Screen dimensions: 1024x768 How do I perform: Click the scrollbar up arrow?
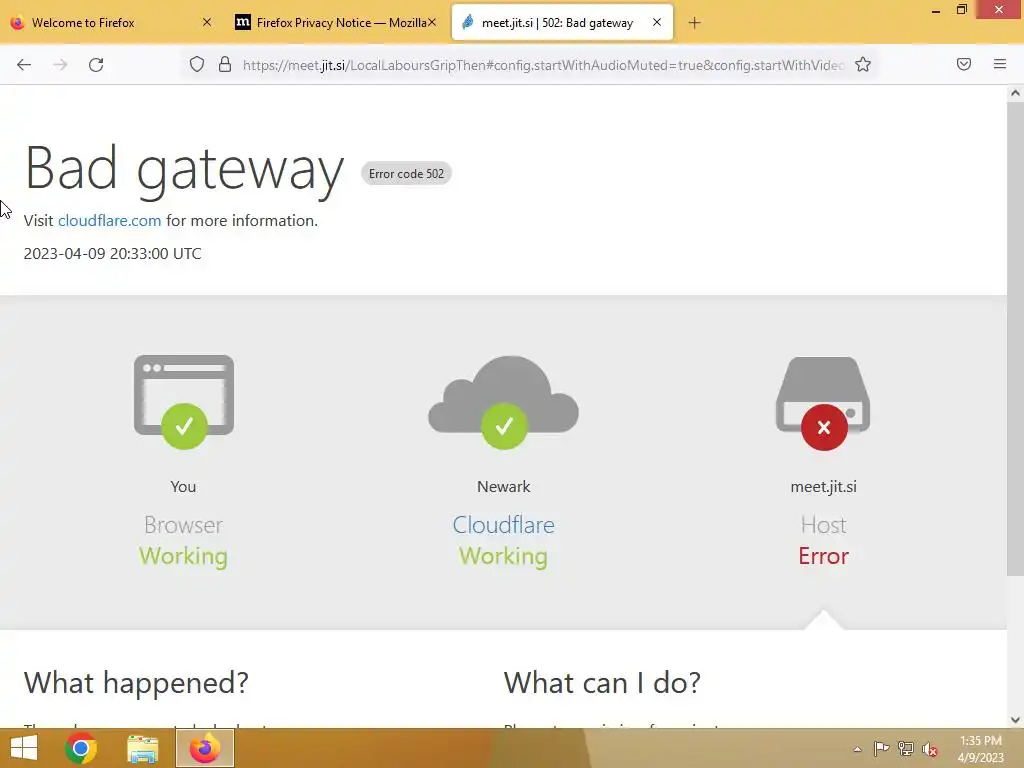pyautogui.click(x=1015, y=93)
